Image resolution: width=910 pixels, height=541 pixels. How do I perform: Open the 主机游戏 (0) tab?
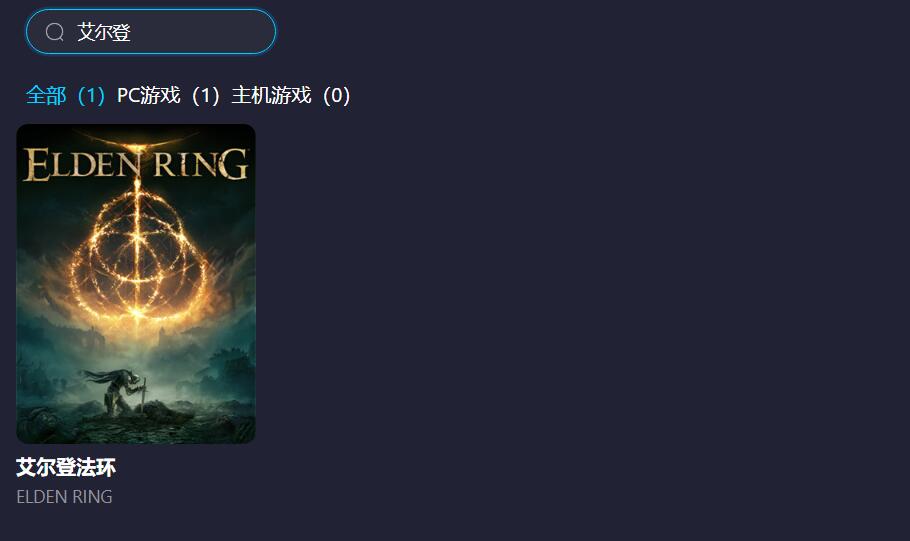[x=291, y=95]
